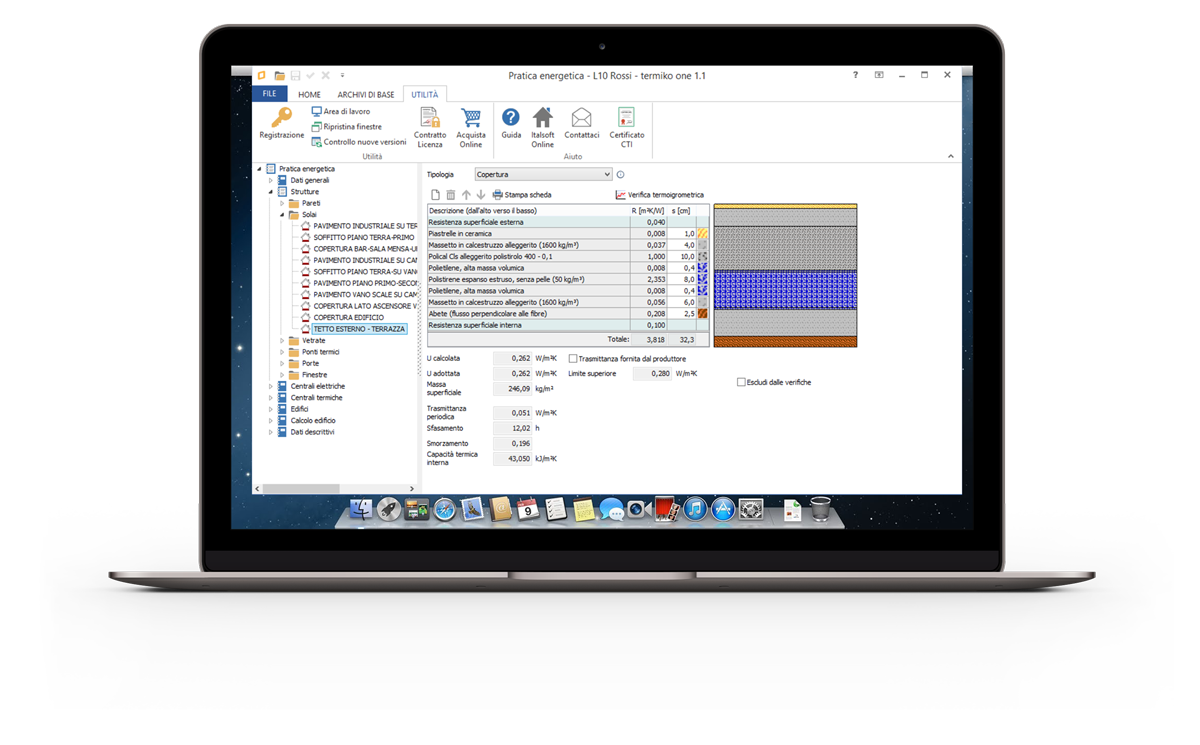Expand the Calcolo edificio node
The width and height of the screenshot is (1200, 745).
click(270, 421)
